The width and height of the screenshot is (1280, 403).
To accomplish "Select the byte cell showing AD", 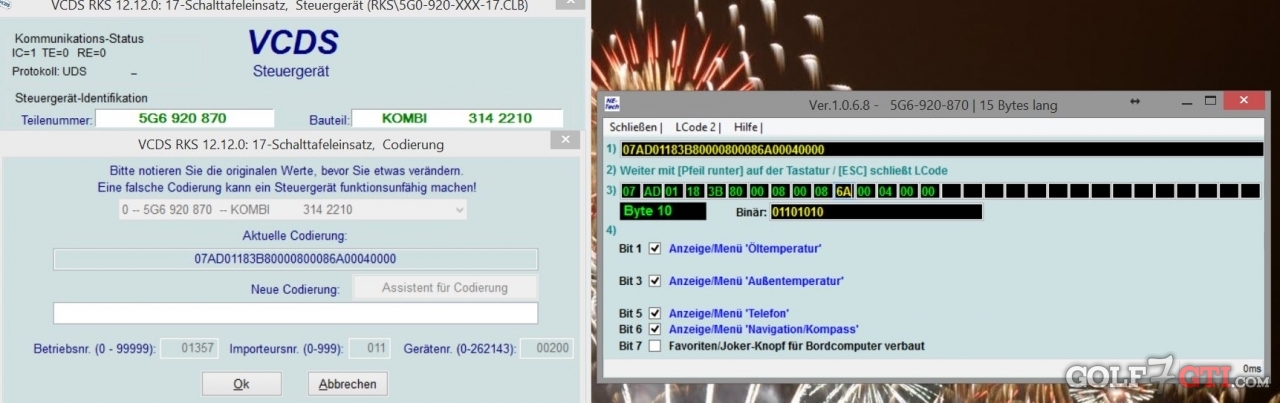I will pos(651,190).
